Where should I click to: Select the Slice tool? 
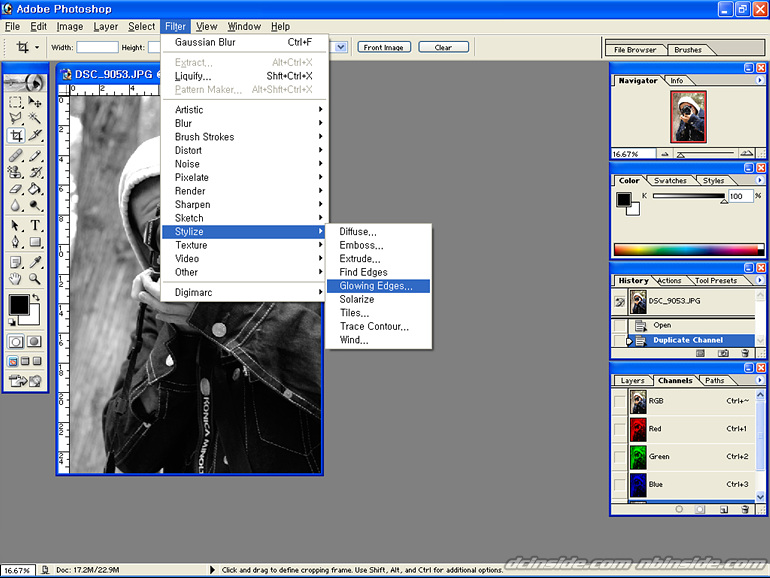pyautogui.click(x=34, y=135)
